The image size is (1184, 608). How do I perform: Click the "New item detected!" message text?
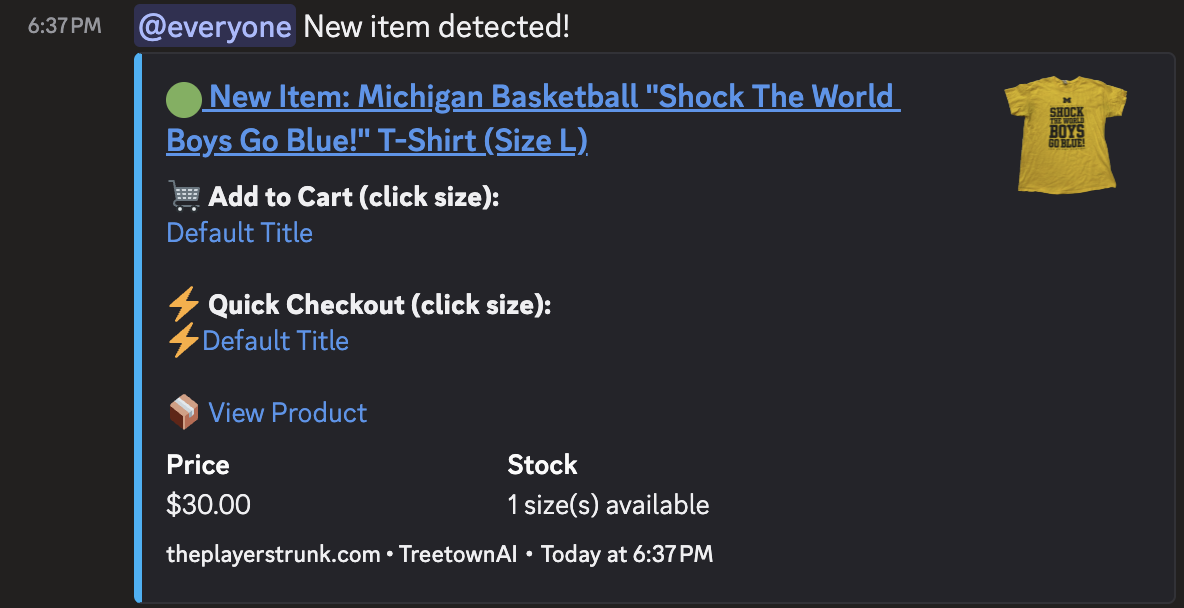tap(436, 26)
